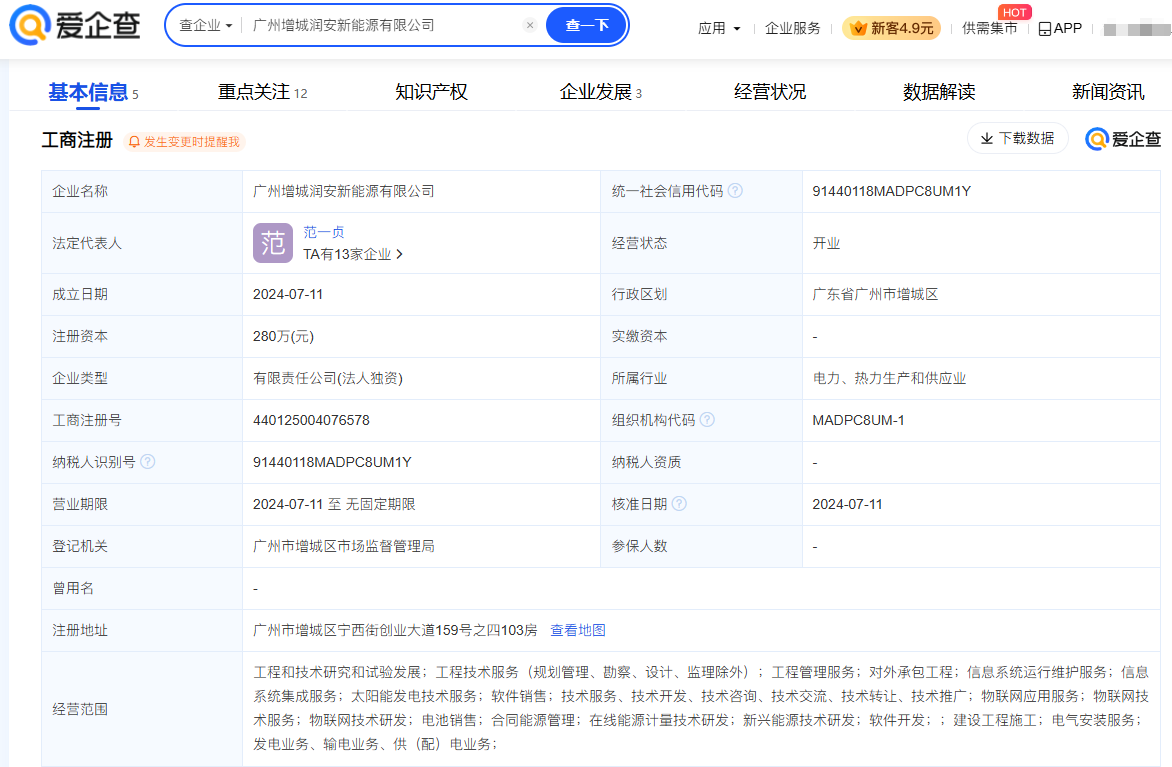1172x767 pixels.
Task: Click the 爱企查 logo next to 下载数据
Action: click(x=1123, y=139)
